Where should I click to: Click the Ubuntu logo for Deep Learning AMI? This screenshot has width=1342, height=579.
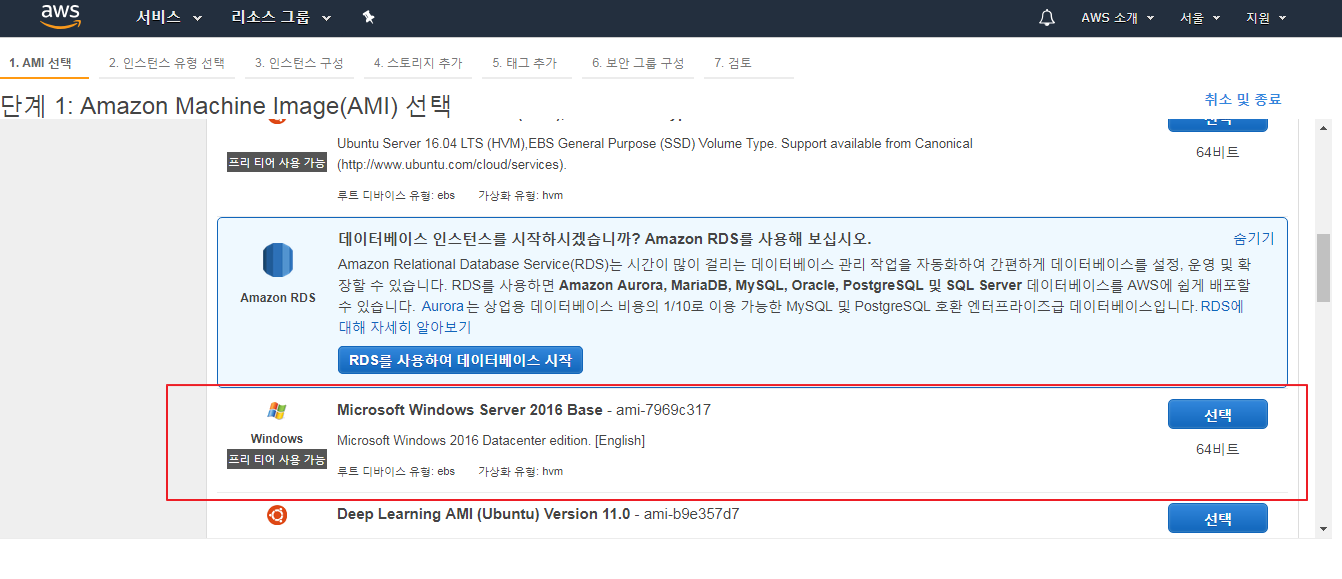[277, 515]
